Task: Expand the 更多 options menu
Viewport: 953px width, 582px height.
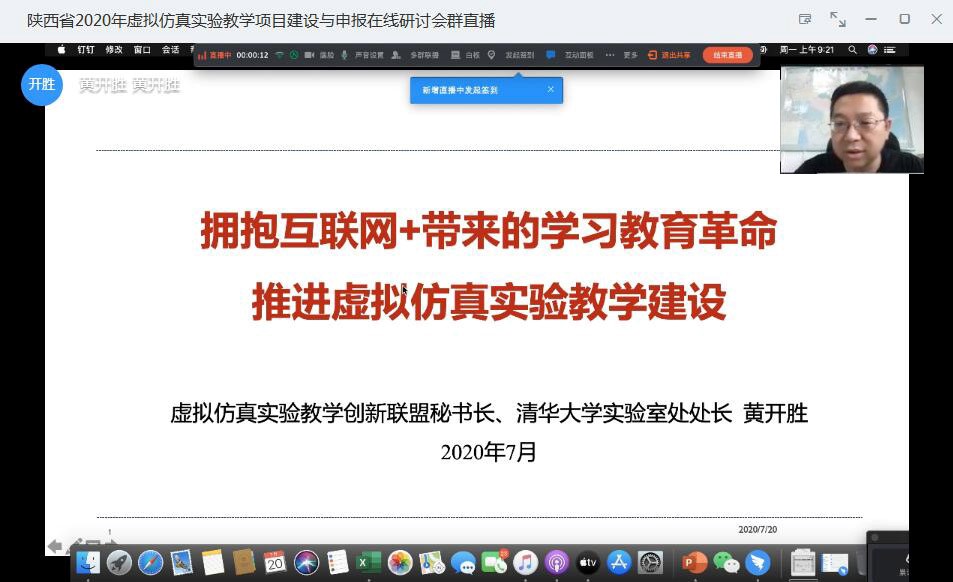Action: click(622, 55)
